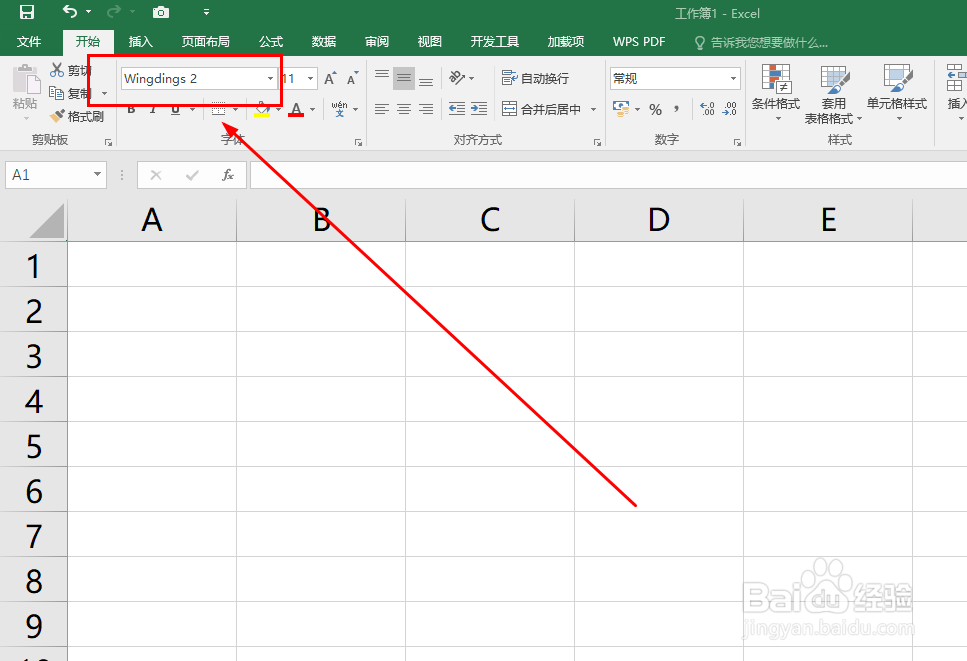
Task: Align cell text left
Action: (x=382, y=109)
